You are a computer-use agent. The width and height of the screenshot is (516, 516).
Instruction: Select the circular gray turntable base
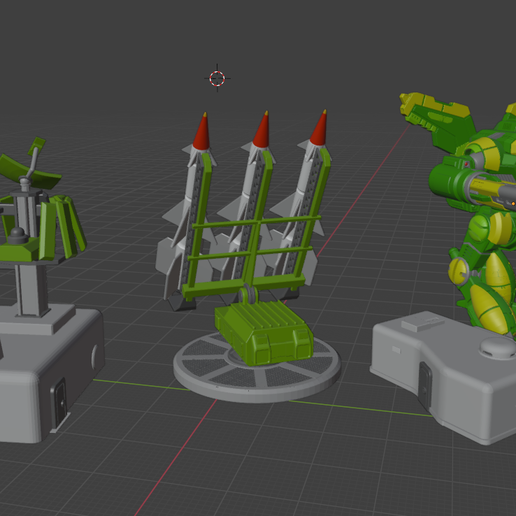coord(257,367)
